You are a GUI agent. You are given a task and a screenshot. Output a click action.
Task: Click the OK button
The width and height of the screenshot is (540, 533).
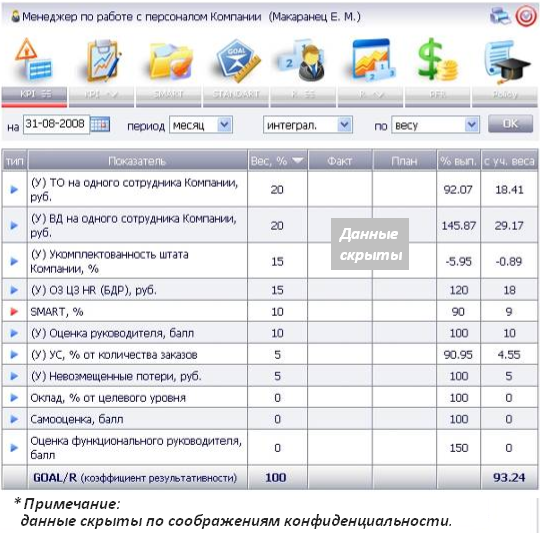point(510,123)
